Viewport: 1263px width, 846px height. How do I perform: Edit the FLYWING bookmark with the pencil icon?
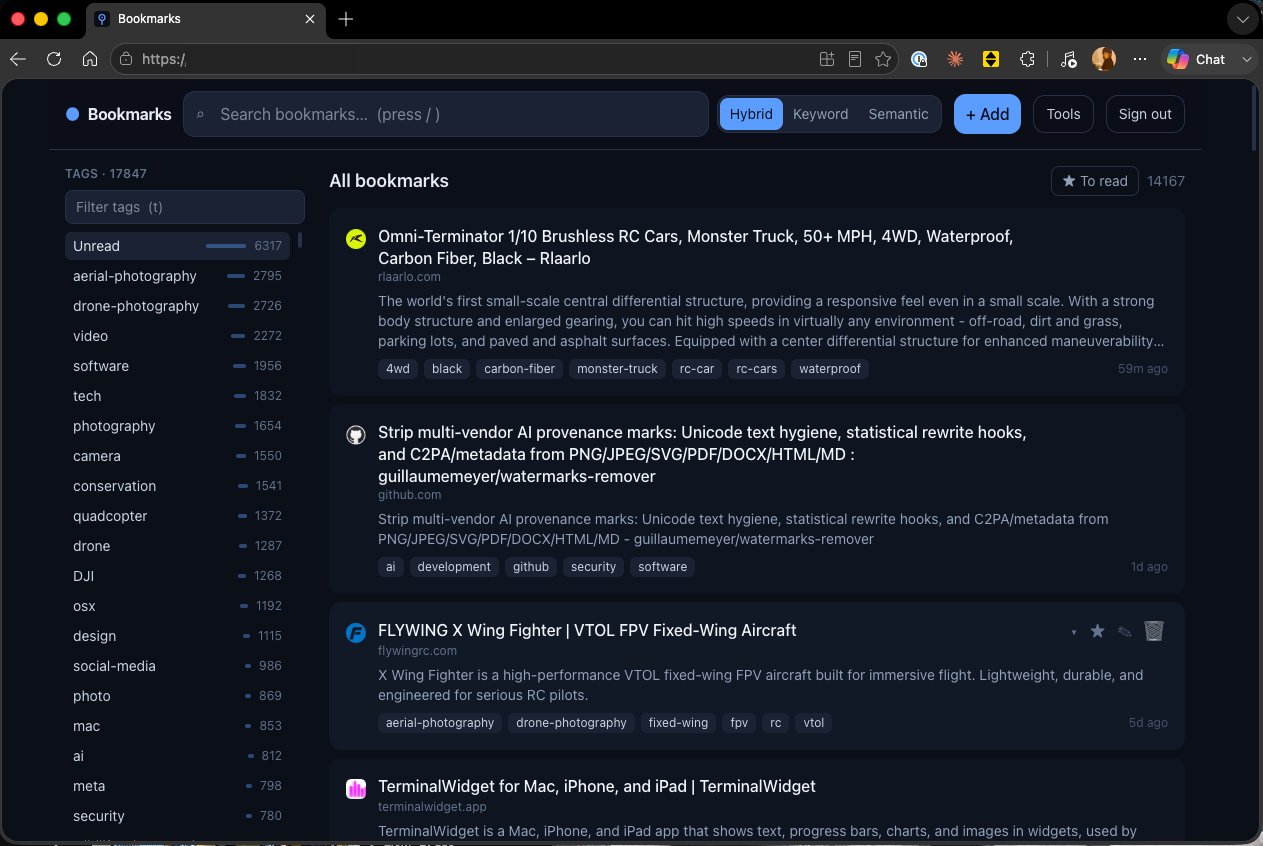point(1125,631)
